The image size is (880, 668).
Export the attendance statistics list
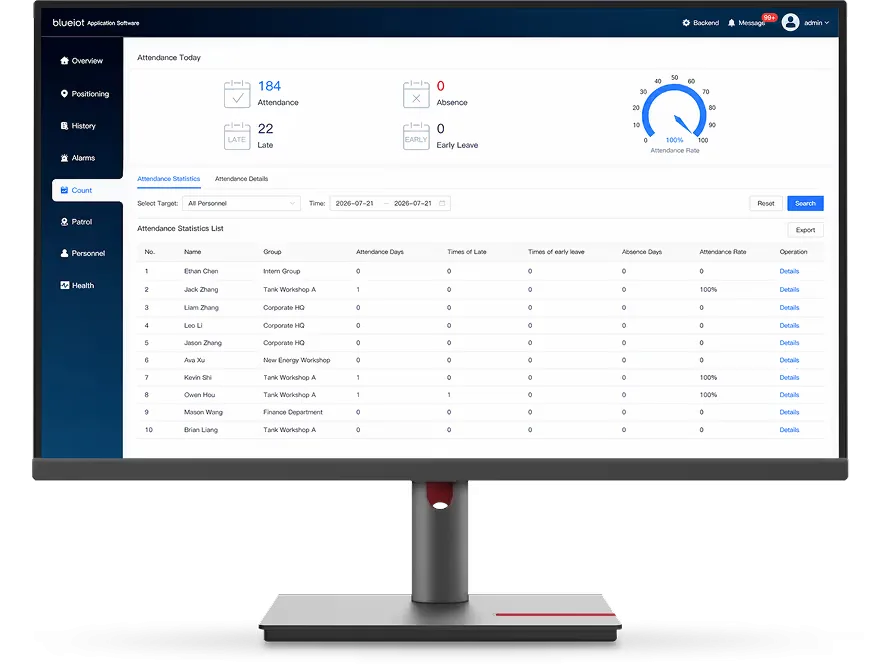coord(805,230)
